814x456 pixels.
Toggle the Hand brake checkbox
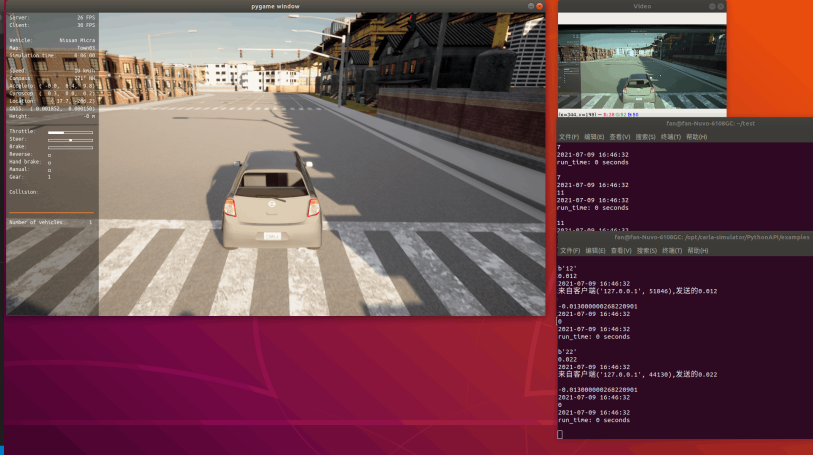50,163
